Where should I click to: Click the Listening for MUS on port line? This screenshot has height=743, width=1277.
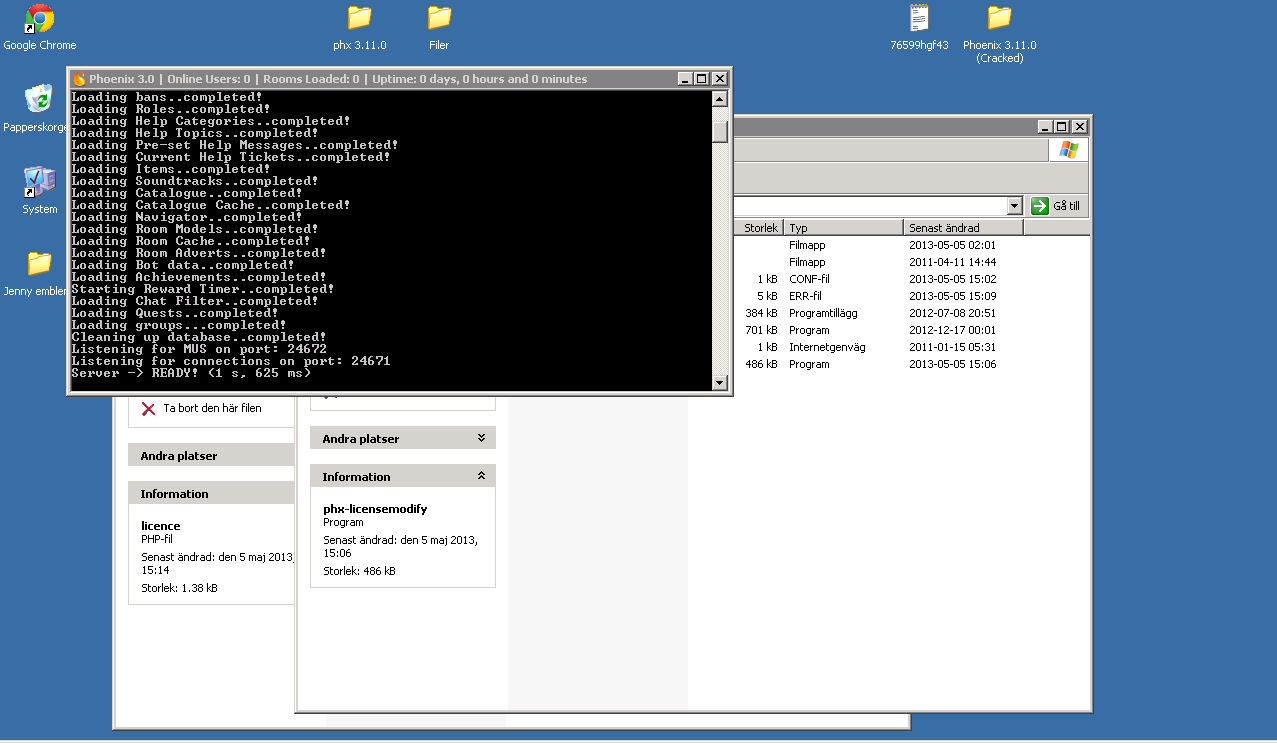click(x=199, y=349)
